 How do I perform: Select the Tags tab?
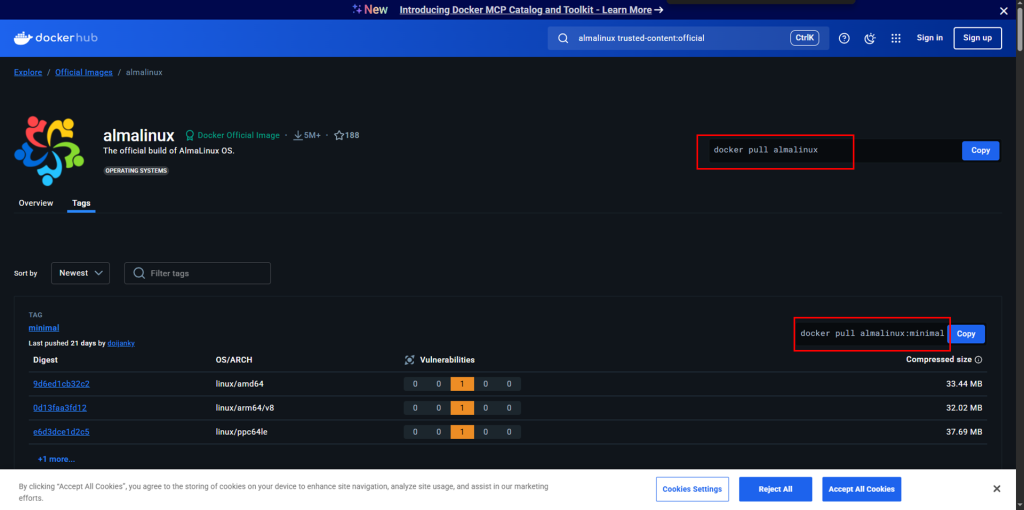tap(81, 203)
